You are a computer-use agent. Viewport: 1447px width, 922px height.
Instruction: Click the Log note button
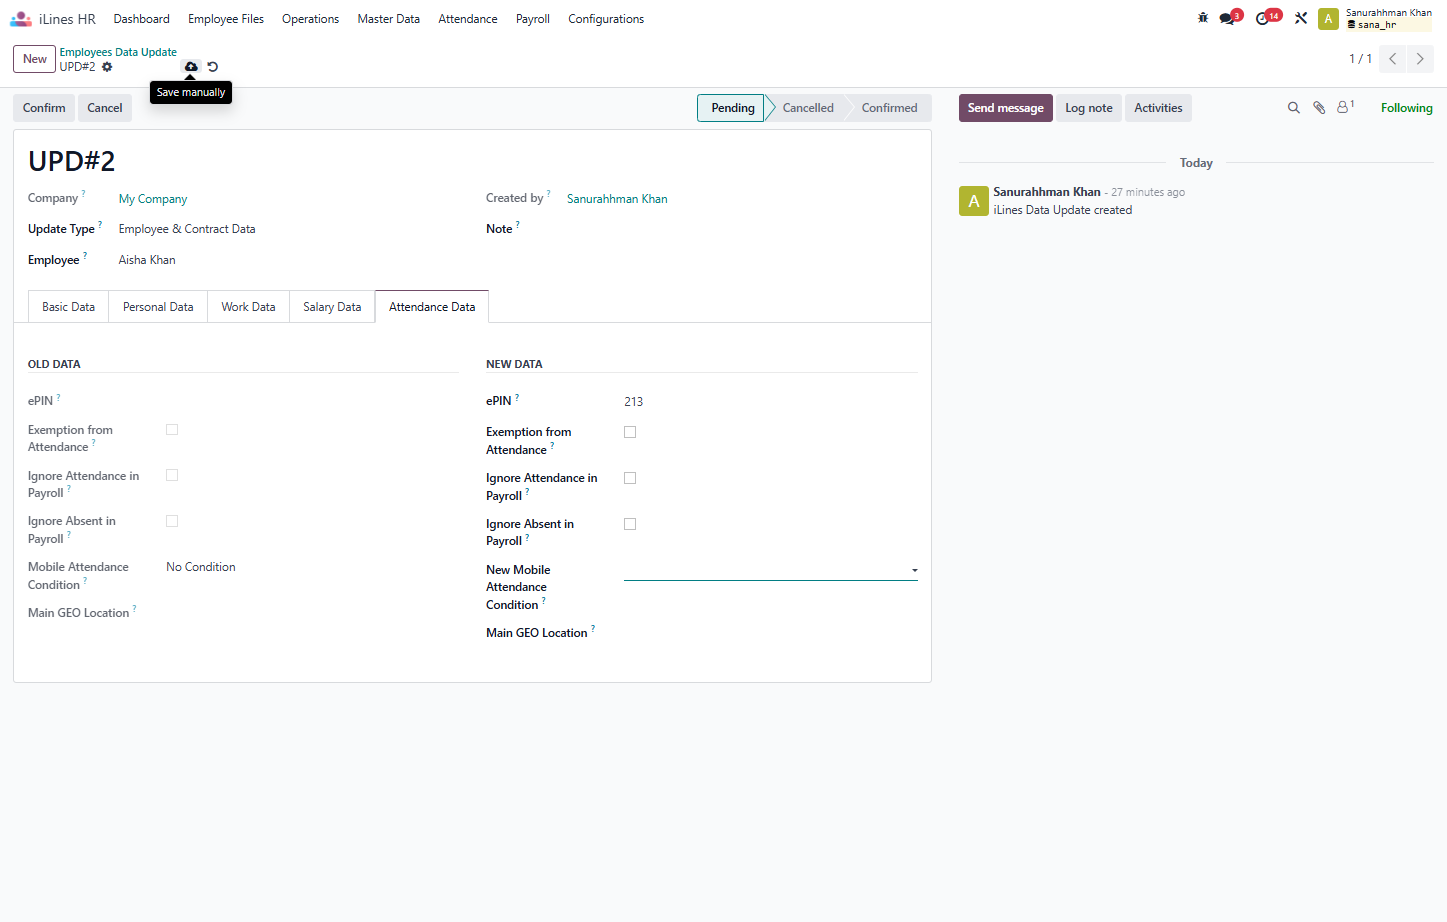click(1088, 108)
